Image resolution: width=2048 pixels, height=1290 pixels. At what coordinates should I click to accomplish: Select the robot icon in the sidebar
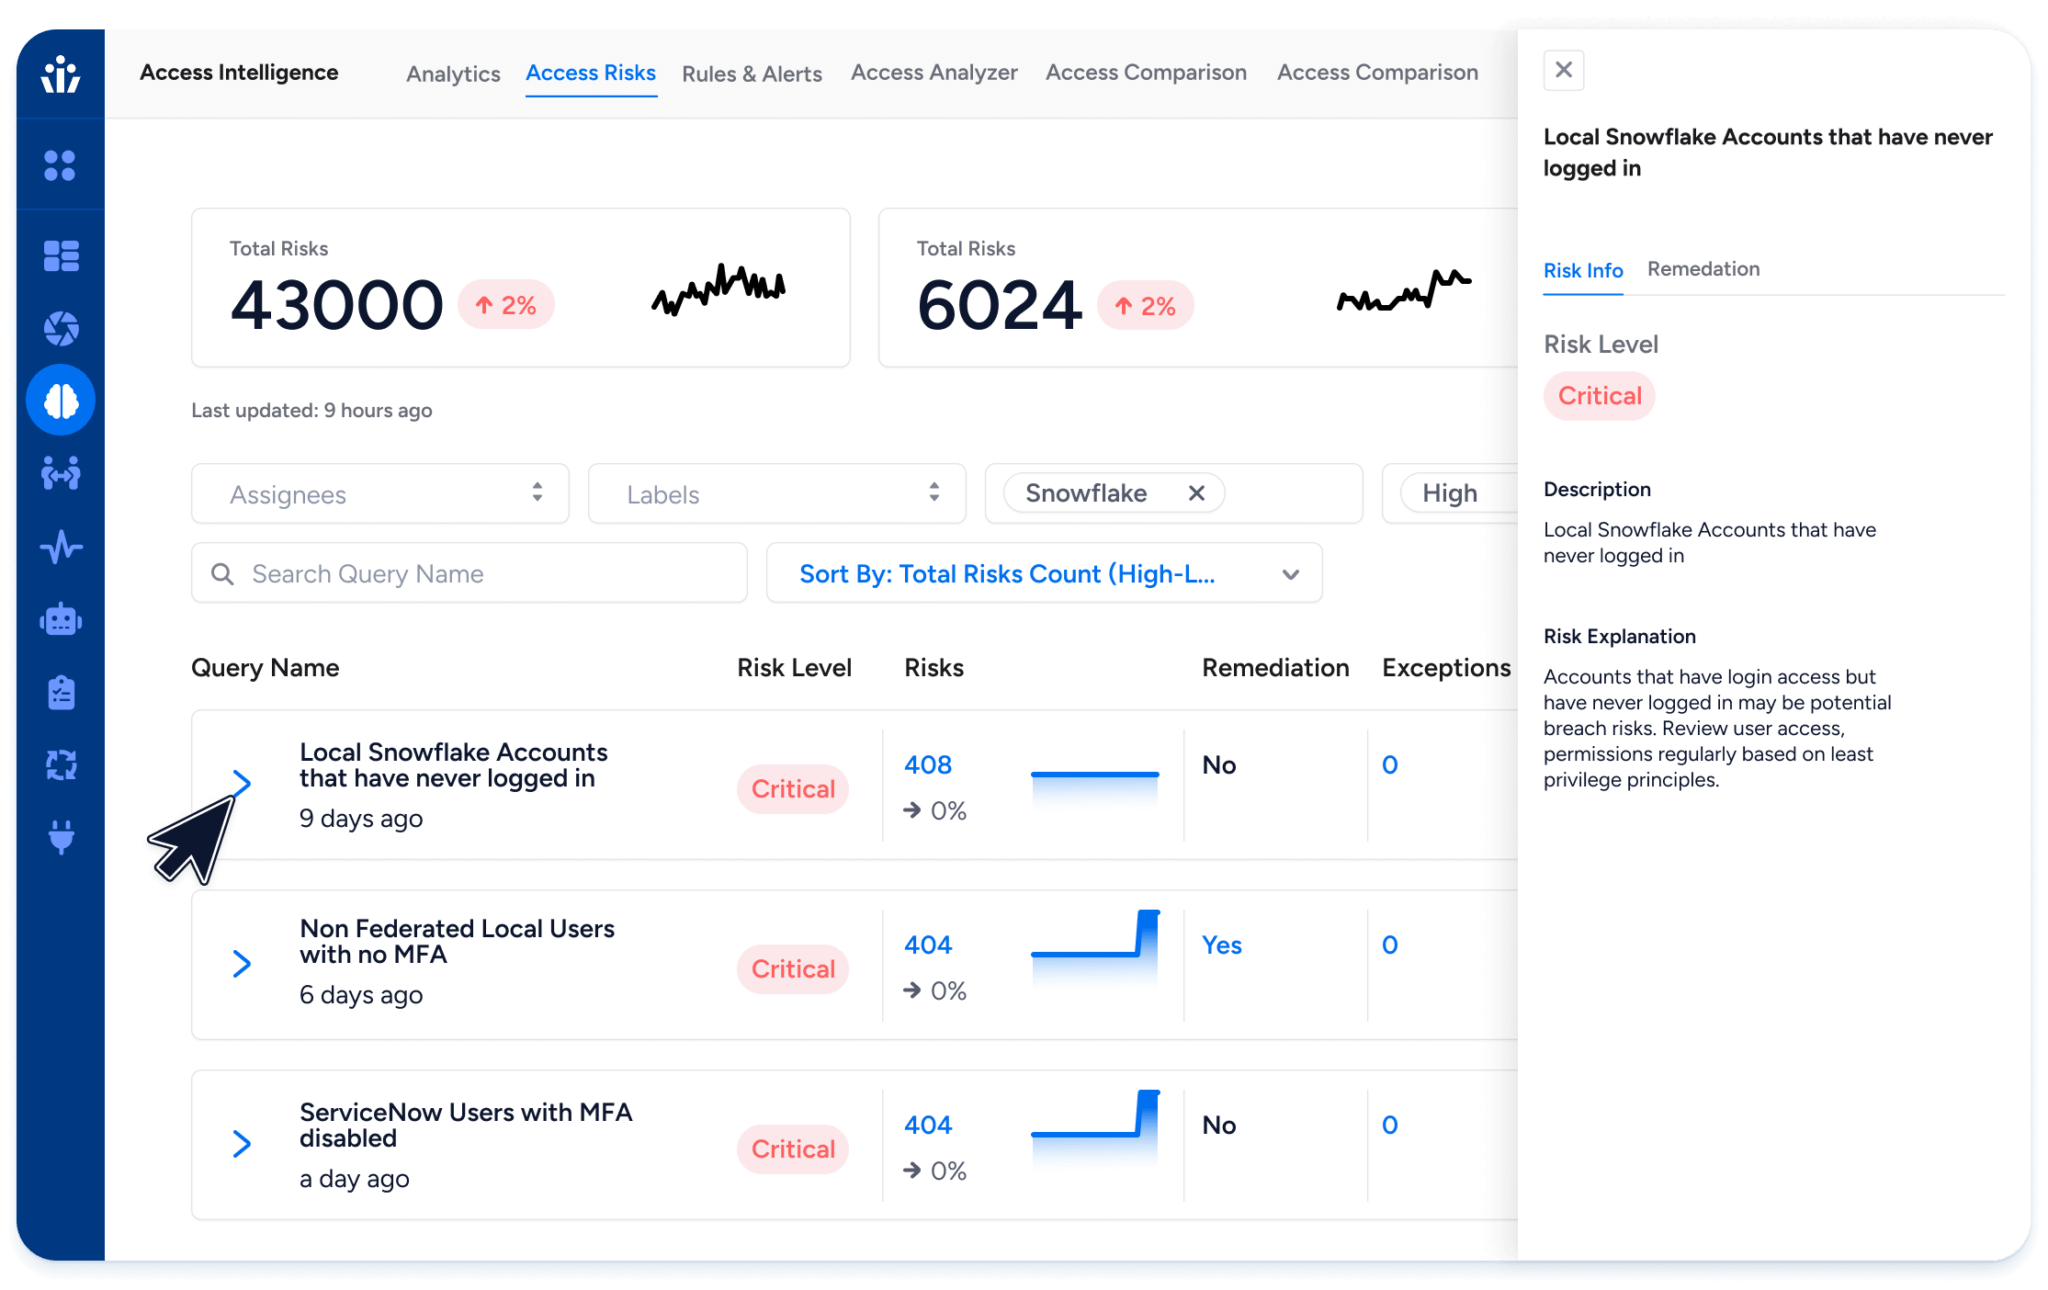pyautogui.click(x=60, y=620)
